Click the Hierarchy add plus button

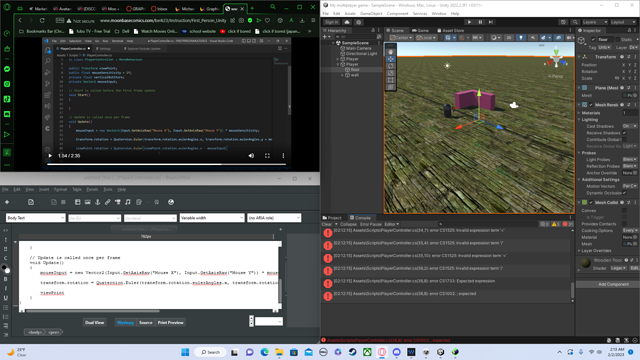coord(325,37)
